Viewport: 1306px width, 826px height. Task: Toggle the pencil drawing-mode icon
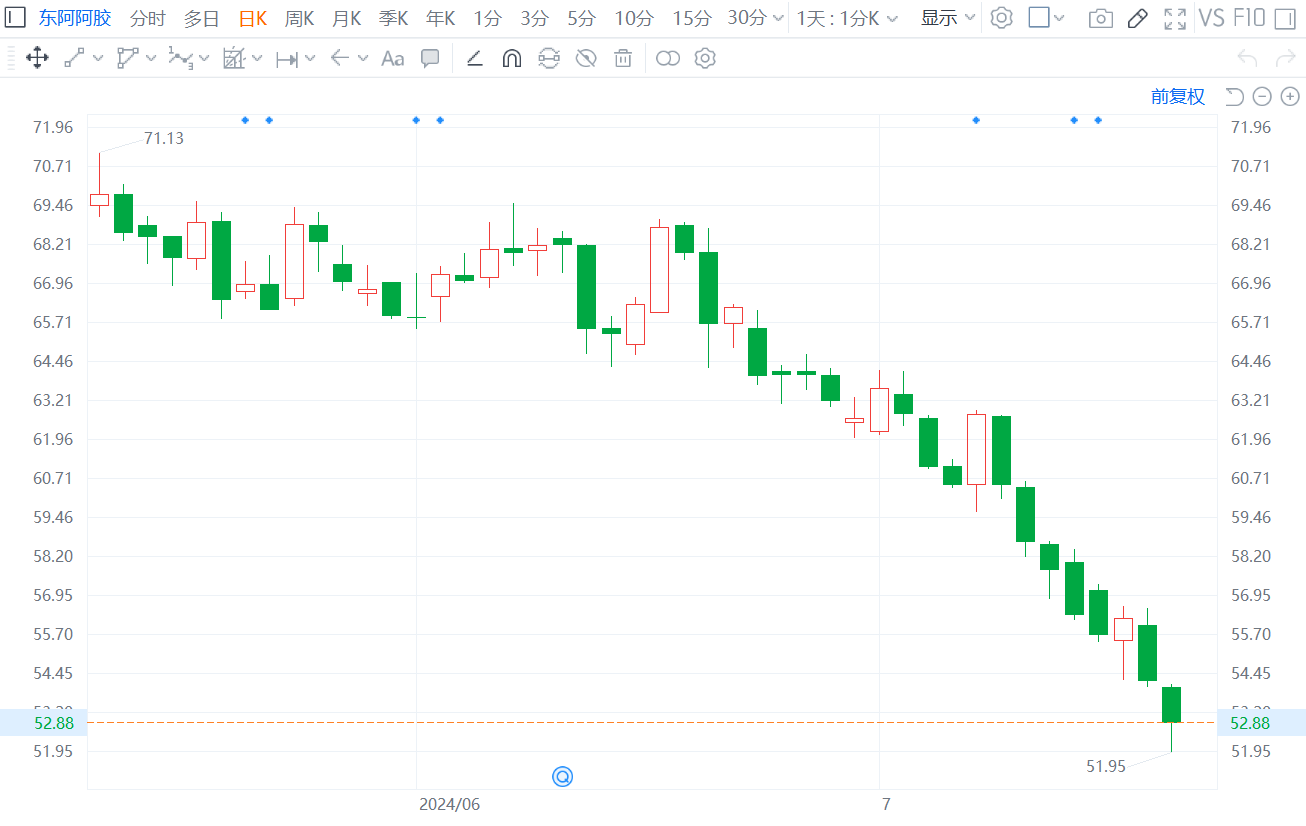click(x=1137, y=18)
